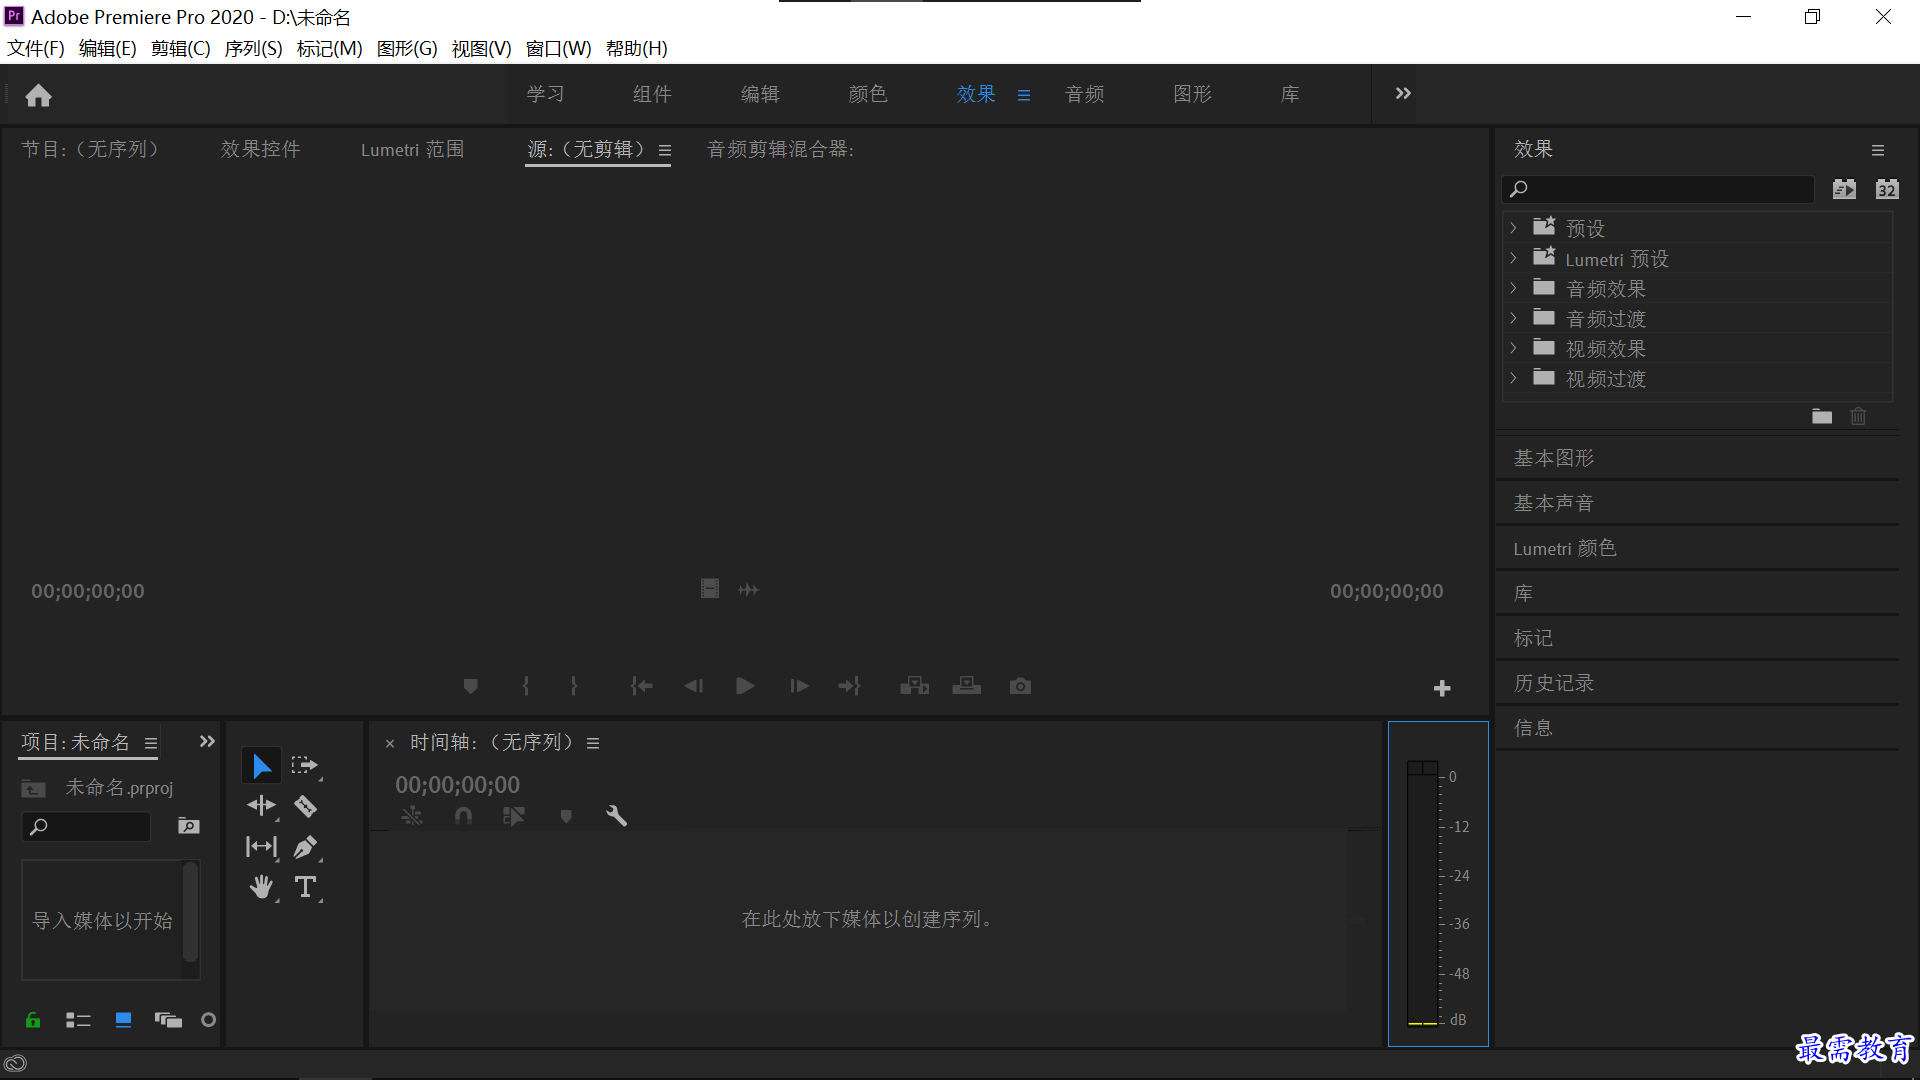Open the source monitor button editor plus
Screen dimensions: 1920x1080
(1442, 688)
